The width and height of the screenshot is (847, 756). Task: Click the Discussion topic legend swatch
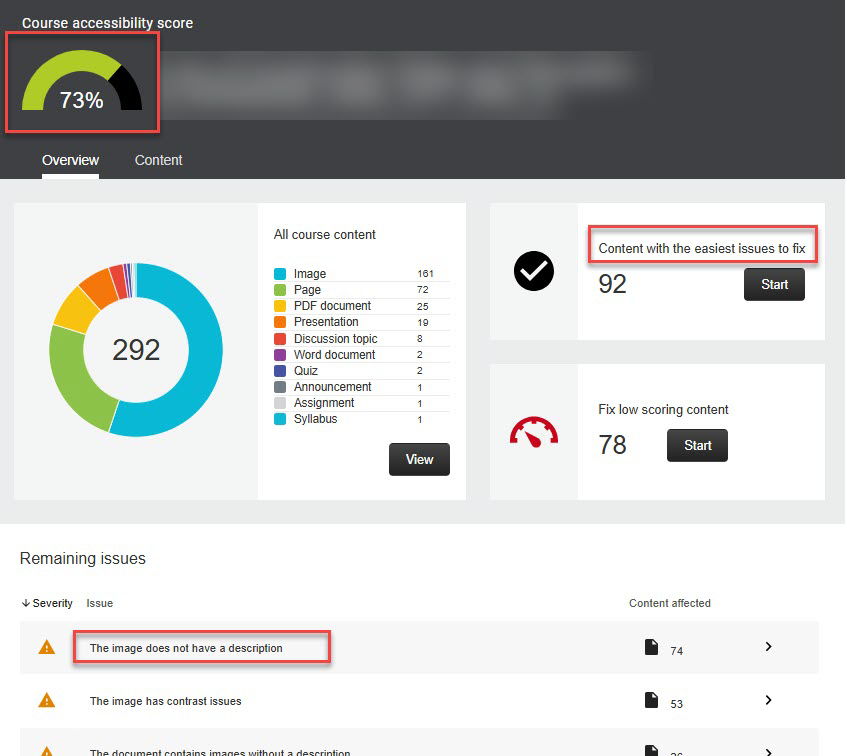click(x=280, y=339)
